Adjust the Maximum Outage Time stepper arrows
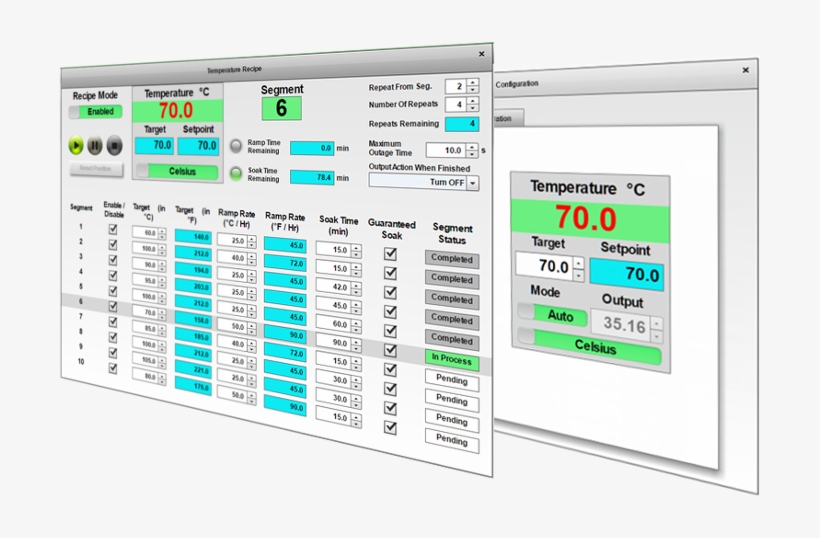The width and height of the screenshot is (820, 538). click(473, 150)
